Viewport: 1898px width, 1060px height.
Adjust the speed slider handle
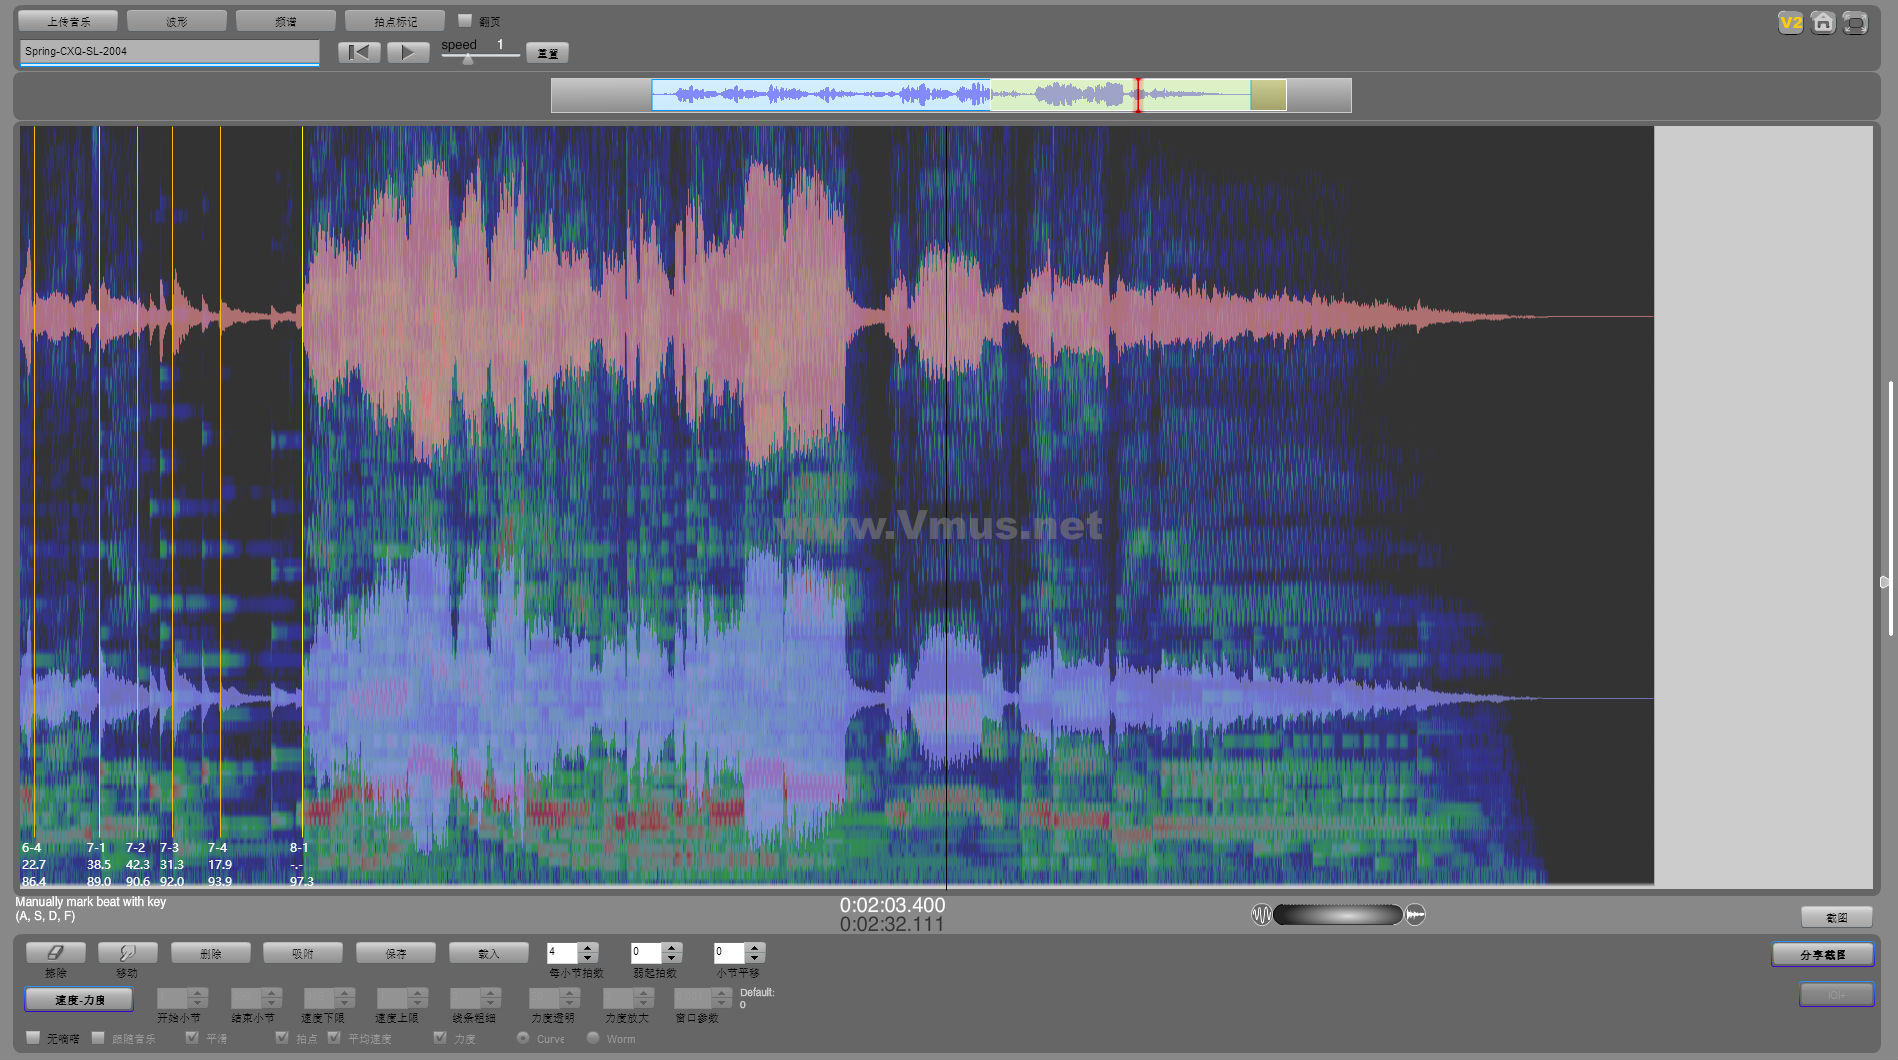pyautogui.click(x=468, y=59)
